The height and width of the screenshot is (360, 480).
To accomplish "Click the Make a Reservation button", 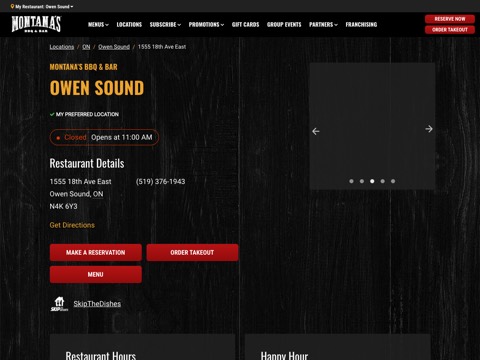I will [x=96, y=252].
